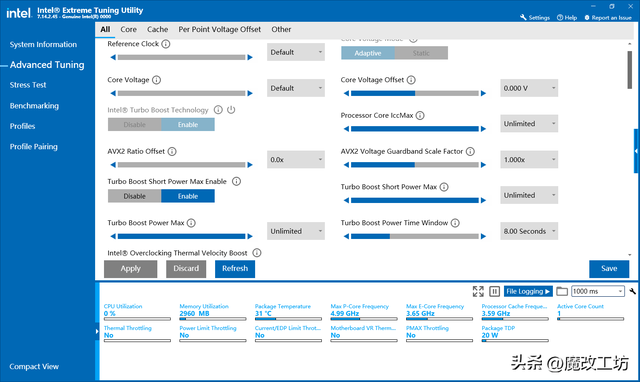The width and height of the screenshot is (640, 382).
Task: Decrease Core Voltage Offset with left arrow
Action: click(x=347, y=93)
